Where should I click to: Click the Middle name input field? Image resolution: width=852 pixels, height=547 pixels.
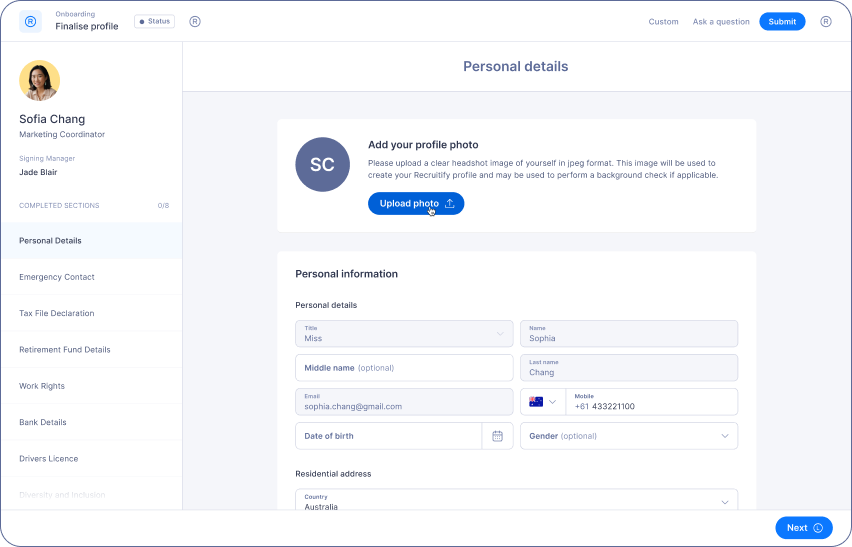(404, 368)
